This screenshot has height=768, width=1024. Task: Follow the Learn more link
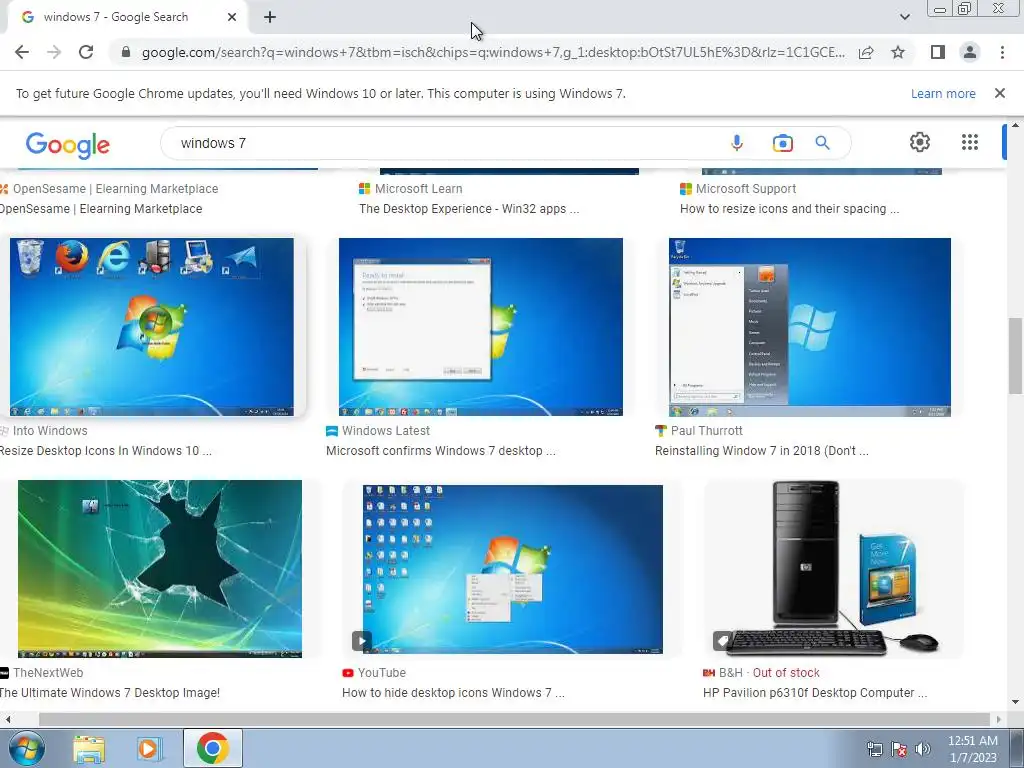pos(943,93)
